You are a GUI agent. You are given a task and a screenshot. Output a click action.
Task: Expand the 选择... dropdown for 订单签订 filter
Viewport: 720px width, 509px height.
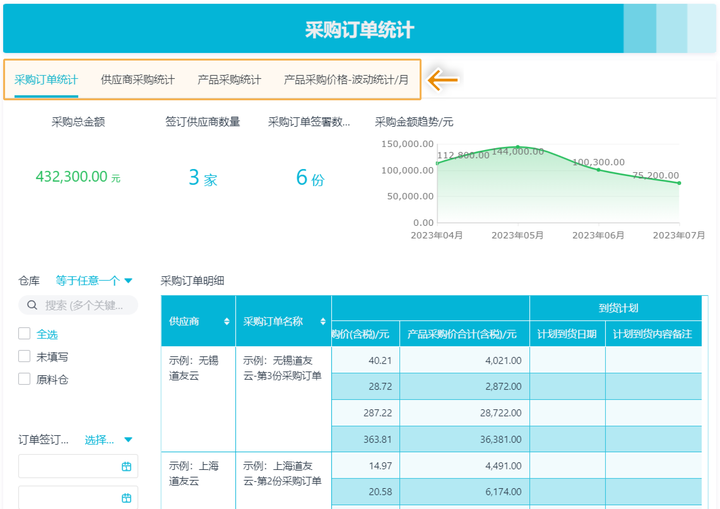[x=108, y=439]
